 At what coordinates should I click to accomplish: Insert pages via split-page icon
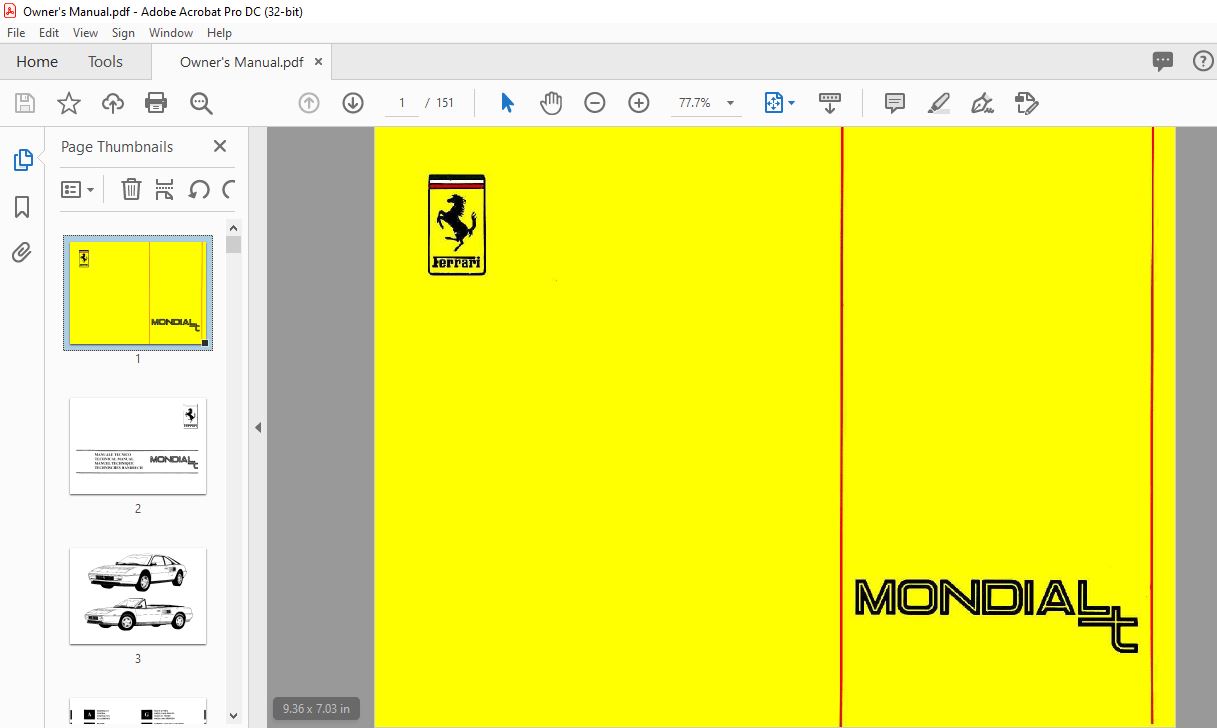click(165, 189)
